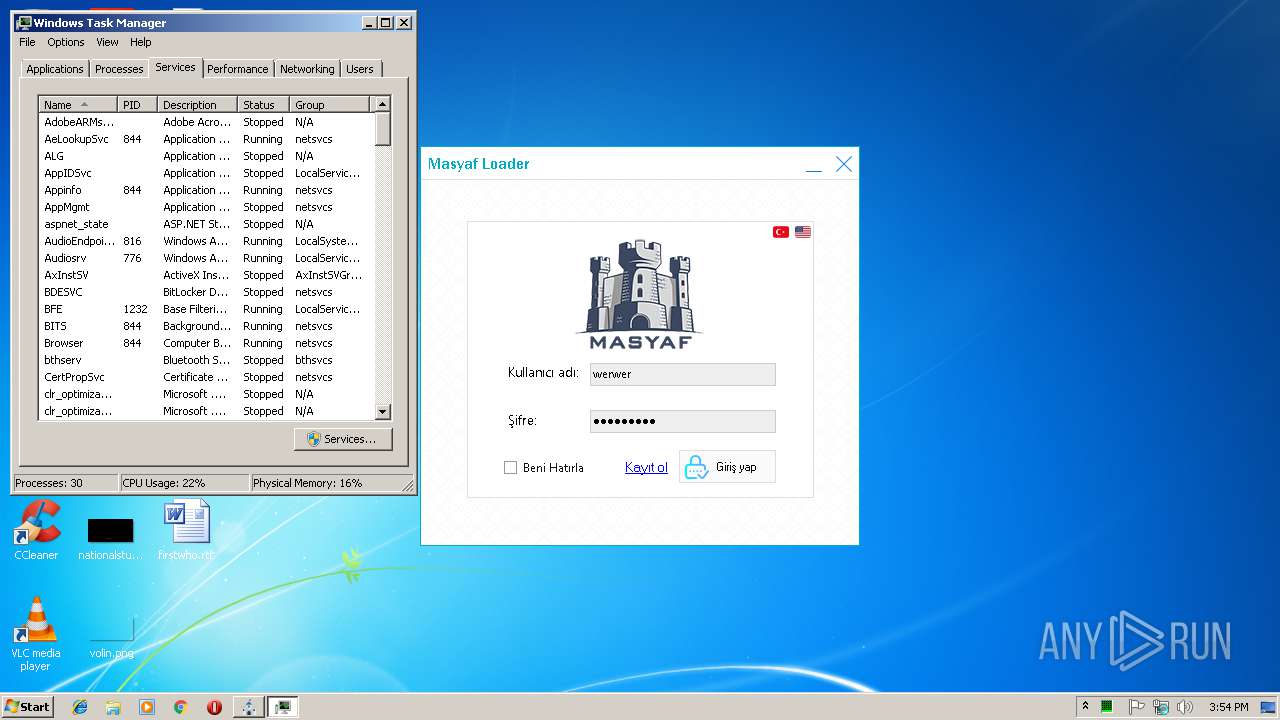This screenshot has height=720, width=1280.
Task: Switch to the Applications tab
Action: coord(55,69)
